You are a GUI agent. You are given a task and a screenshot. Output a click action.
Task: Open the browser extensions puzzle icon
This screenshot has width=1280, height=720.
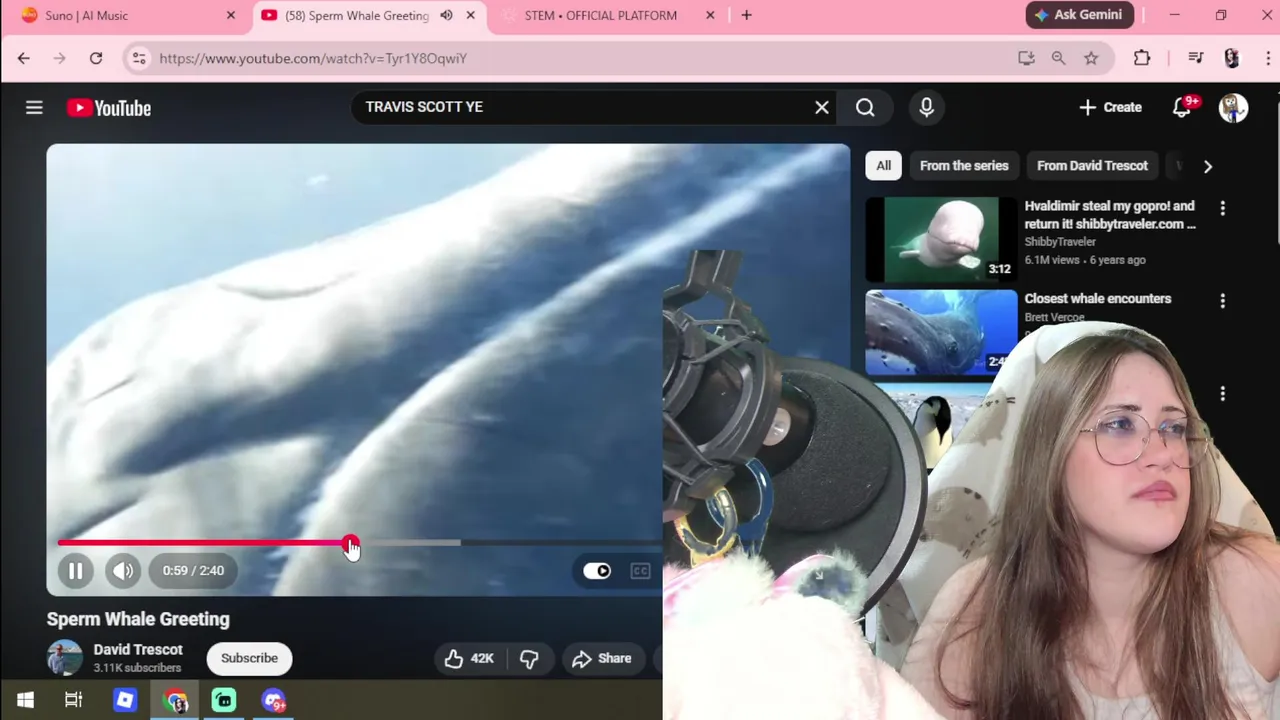(x=1142, y=58)
